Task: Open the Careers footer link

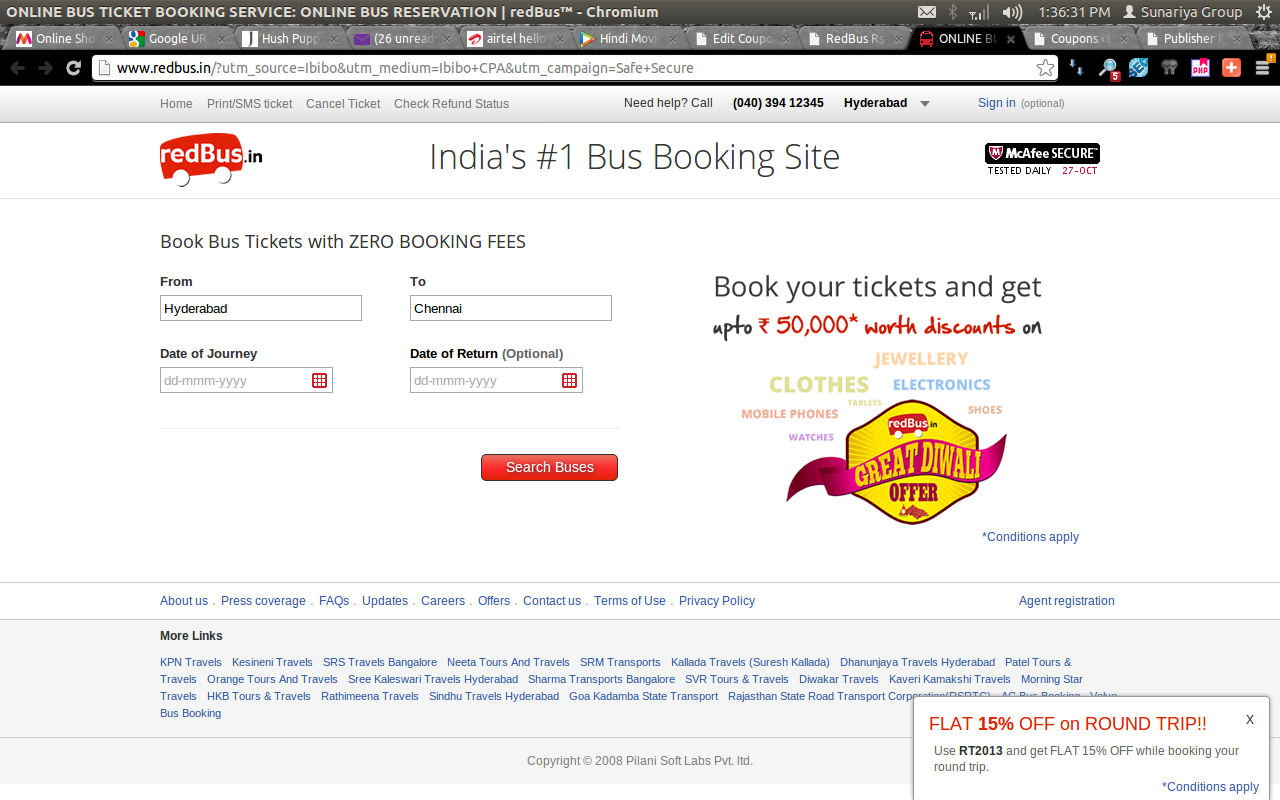Action: coord(443,601)
